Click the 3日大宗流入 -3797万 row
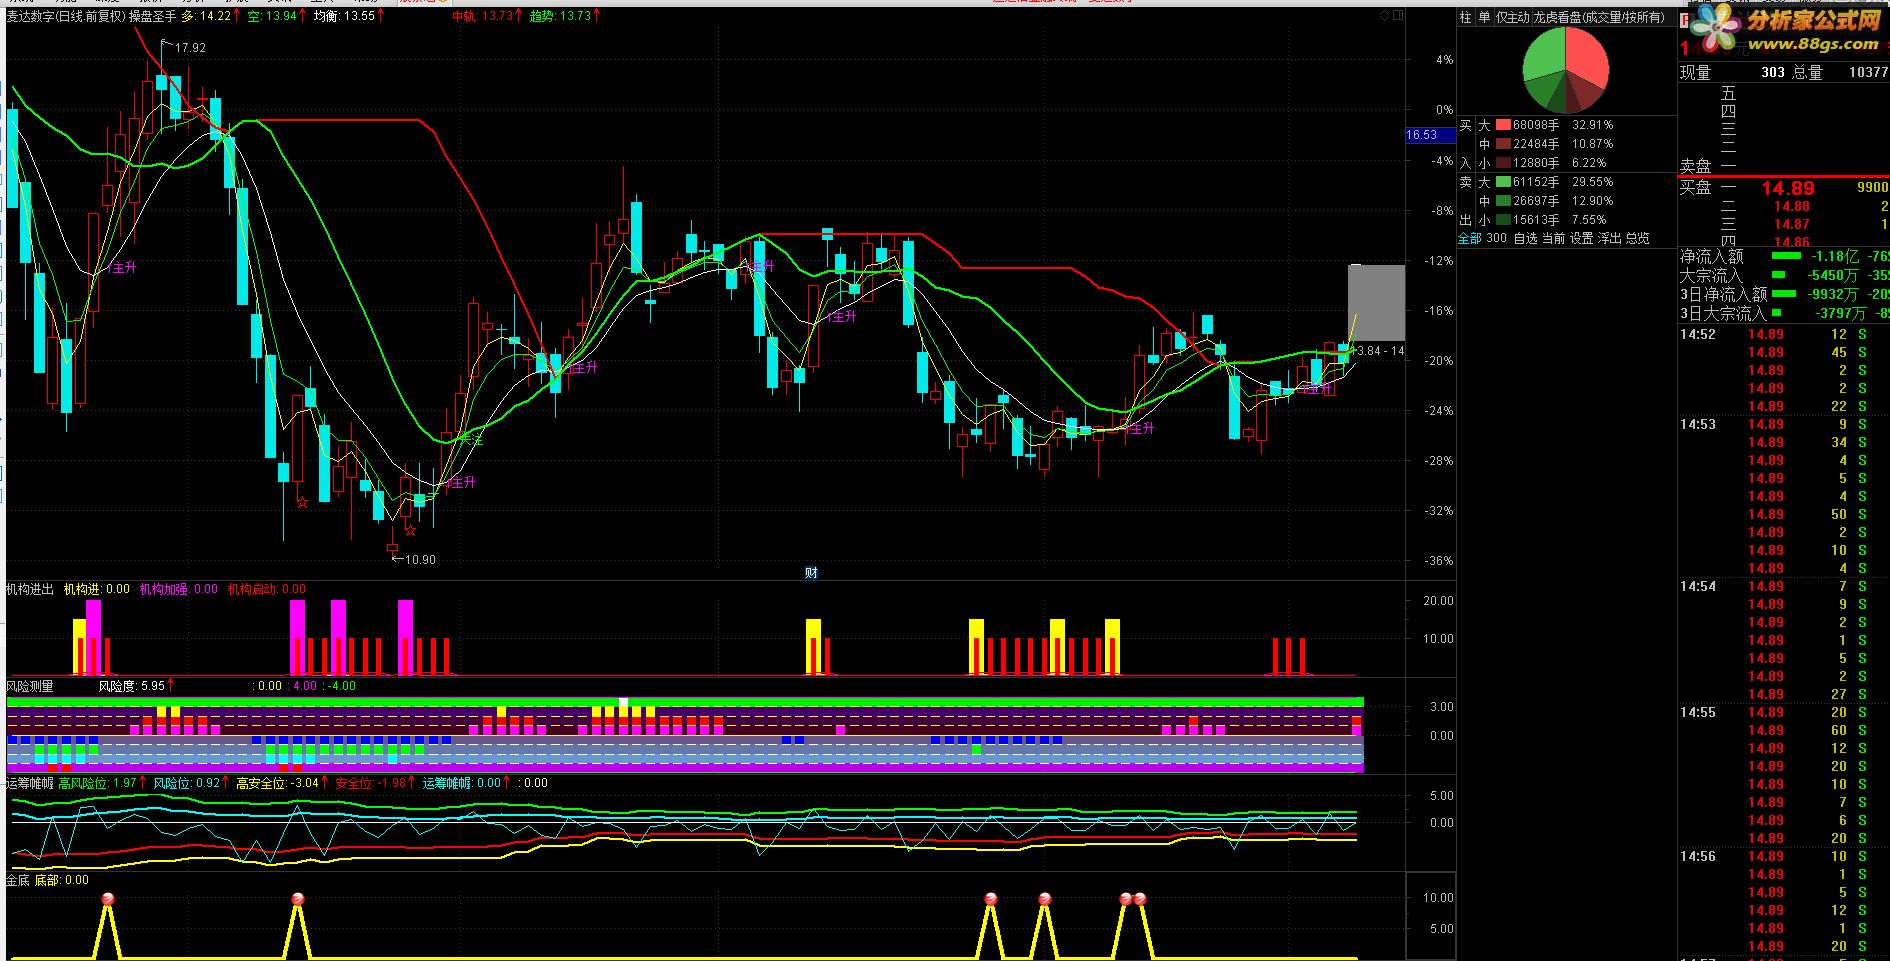This screenshot has height=961, width=1890. pyautogui.click(x=1784, y=313)
